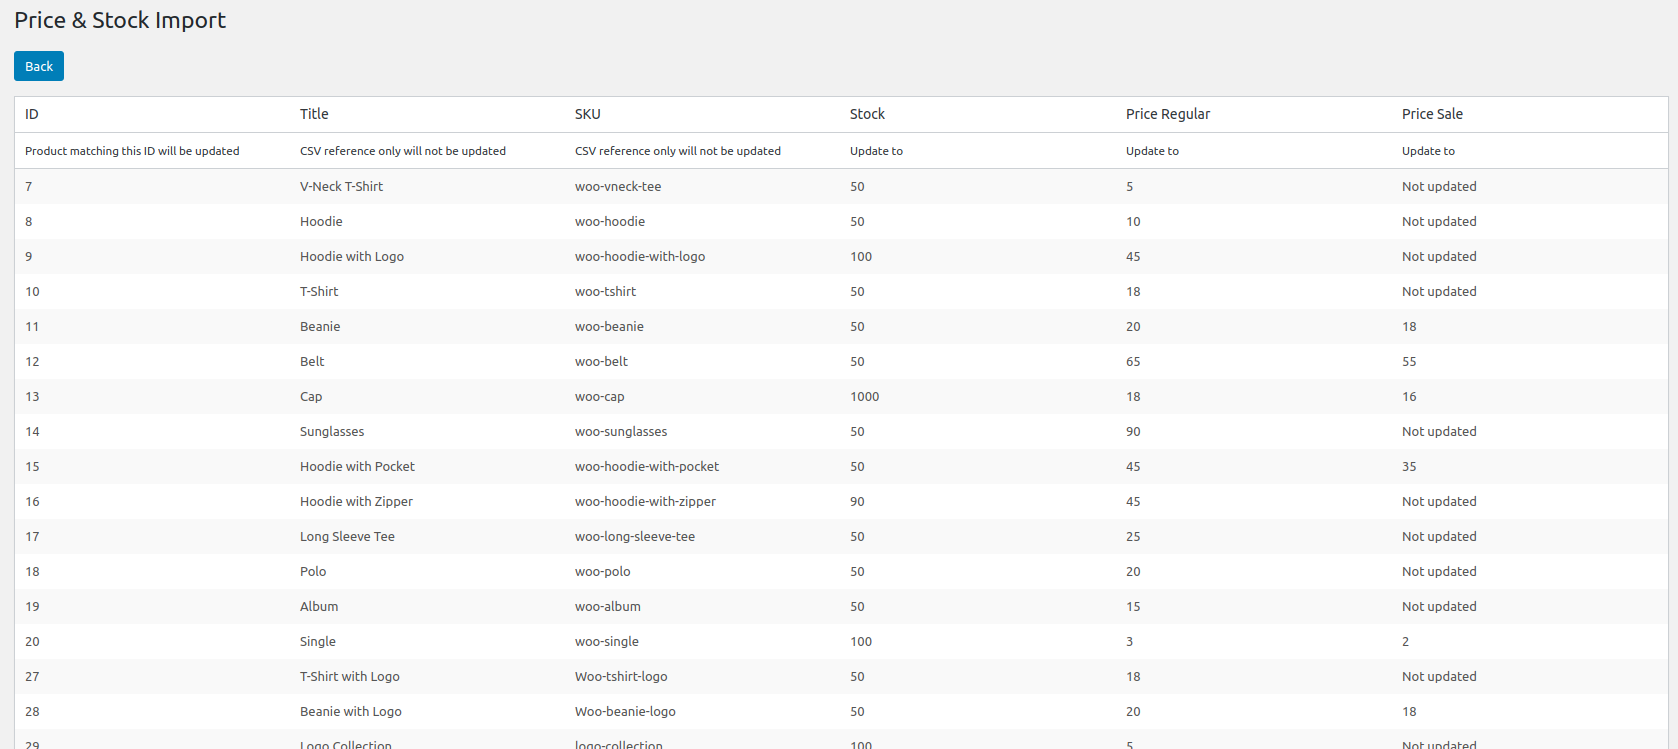Click the woo-hoodie-with-zipper SKU
Viewport: 1678px width, 749px height.
645,501
